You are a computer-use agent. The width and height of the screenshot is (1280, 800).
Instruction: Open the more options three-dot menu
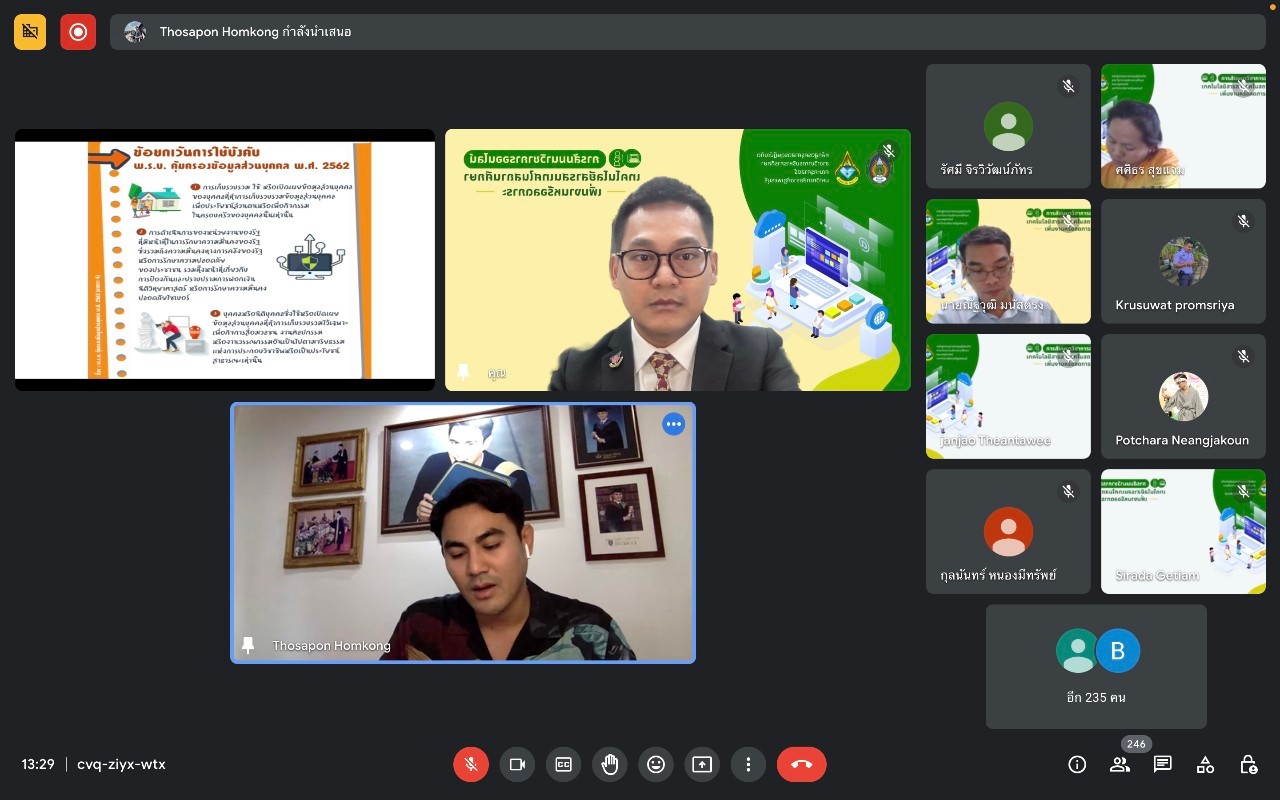coord(748,764)
